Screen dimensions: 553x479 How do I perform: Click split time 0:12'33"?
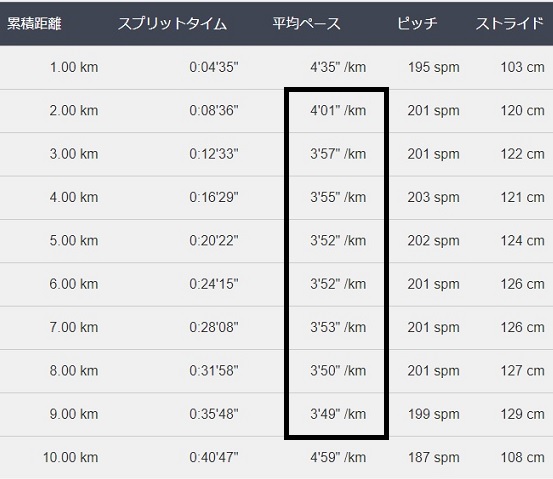pyautogui.click(x=214, y=154)
